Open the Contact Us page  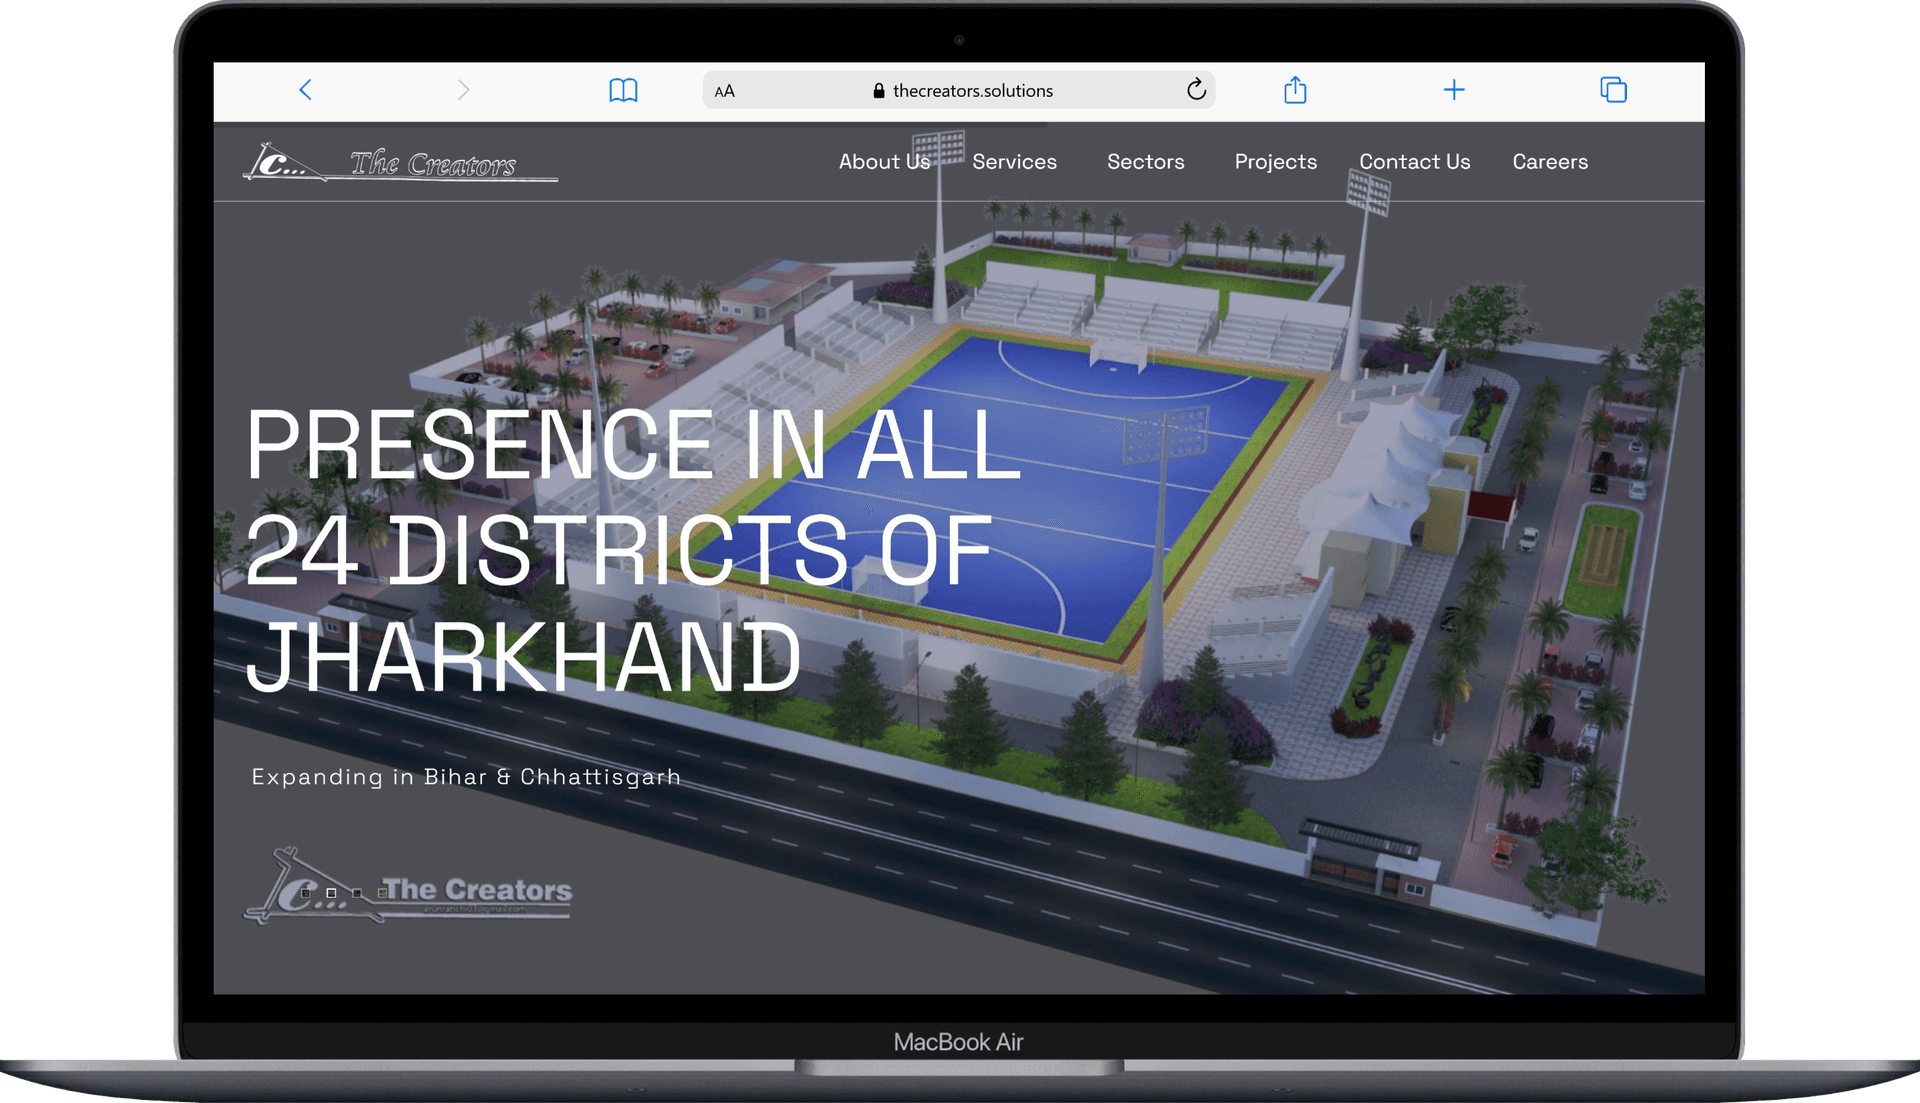tap(1414, 162)
